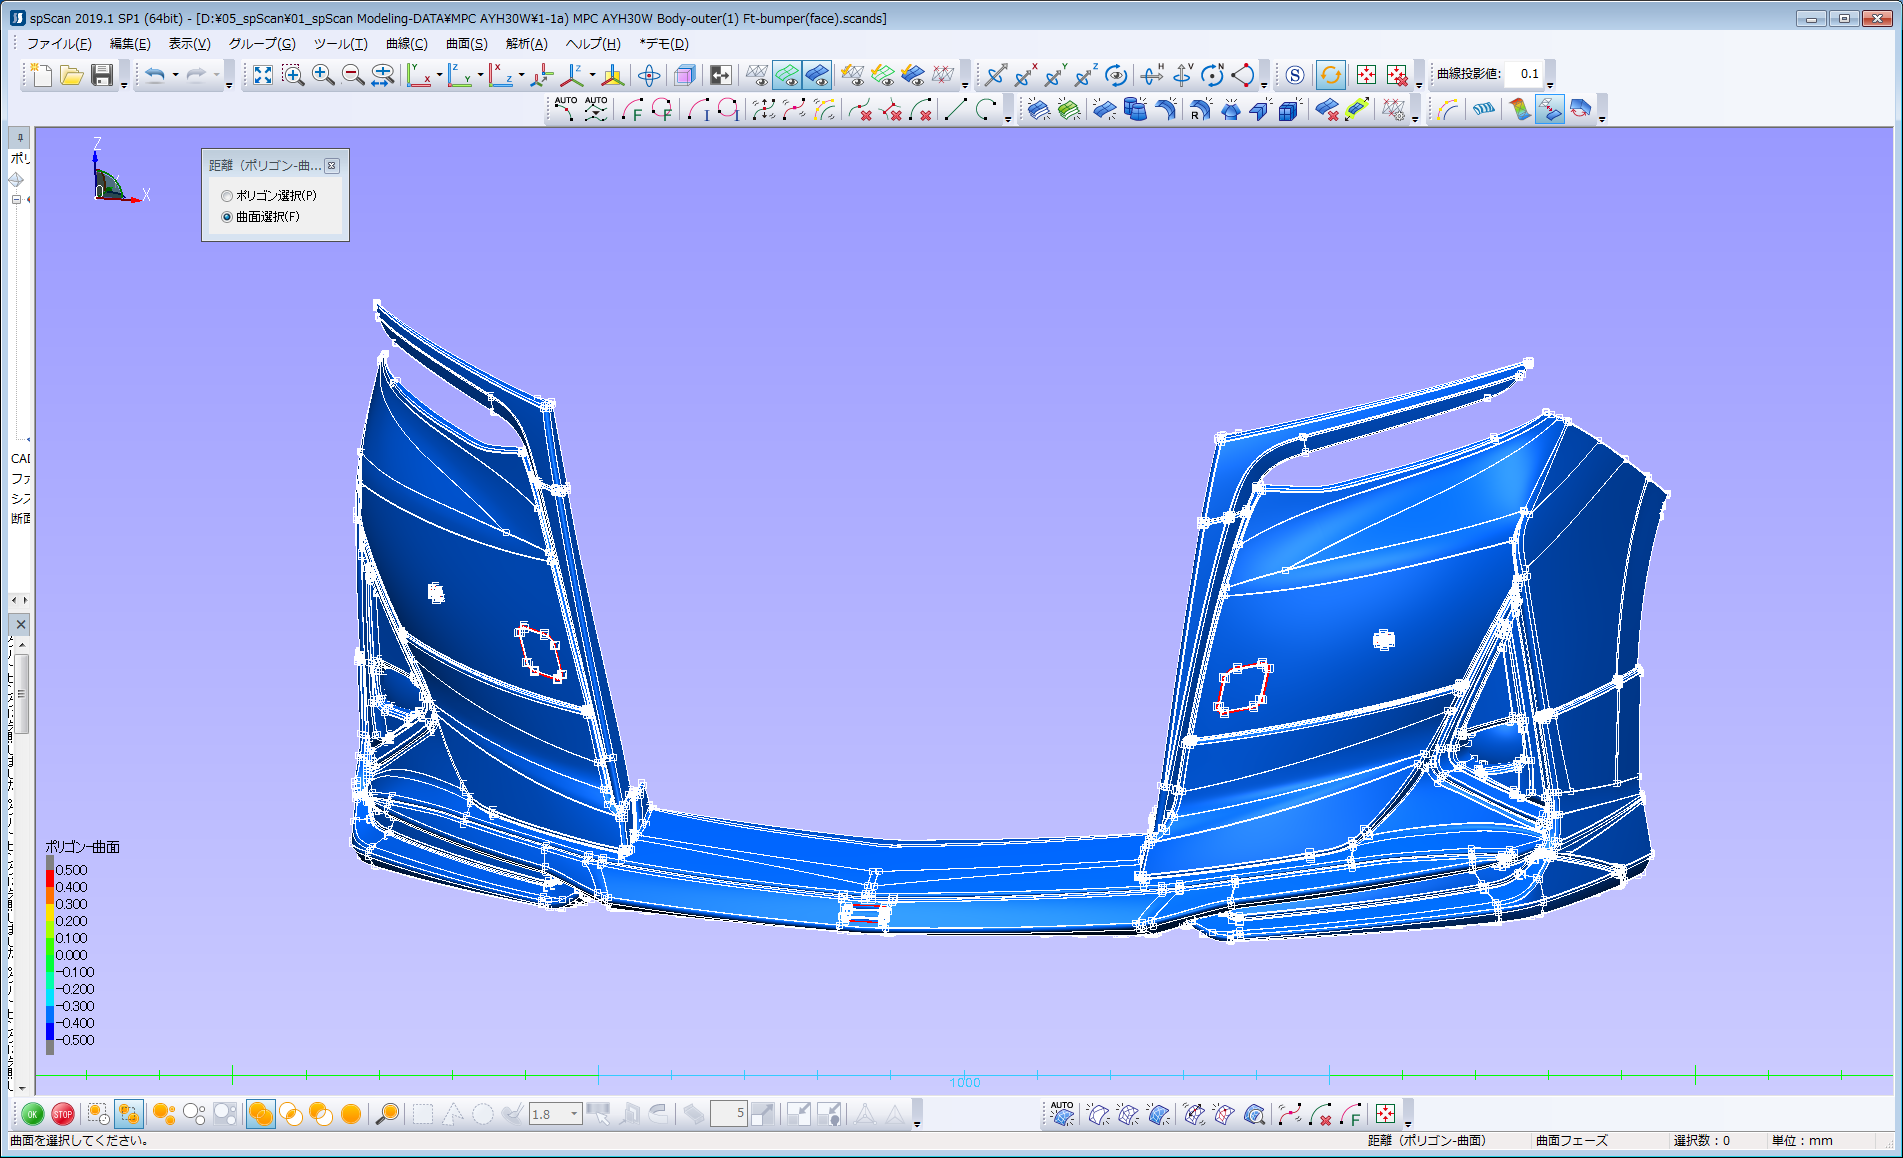
Task: Click the Open folder icon
Action: pos(71,75)
